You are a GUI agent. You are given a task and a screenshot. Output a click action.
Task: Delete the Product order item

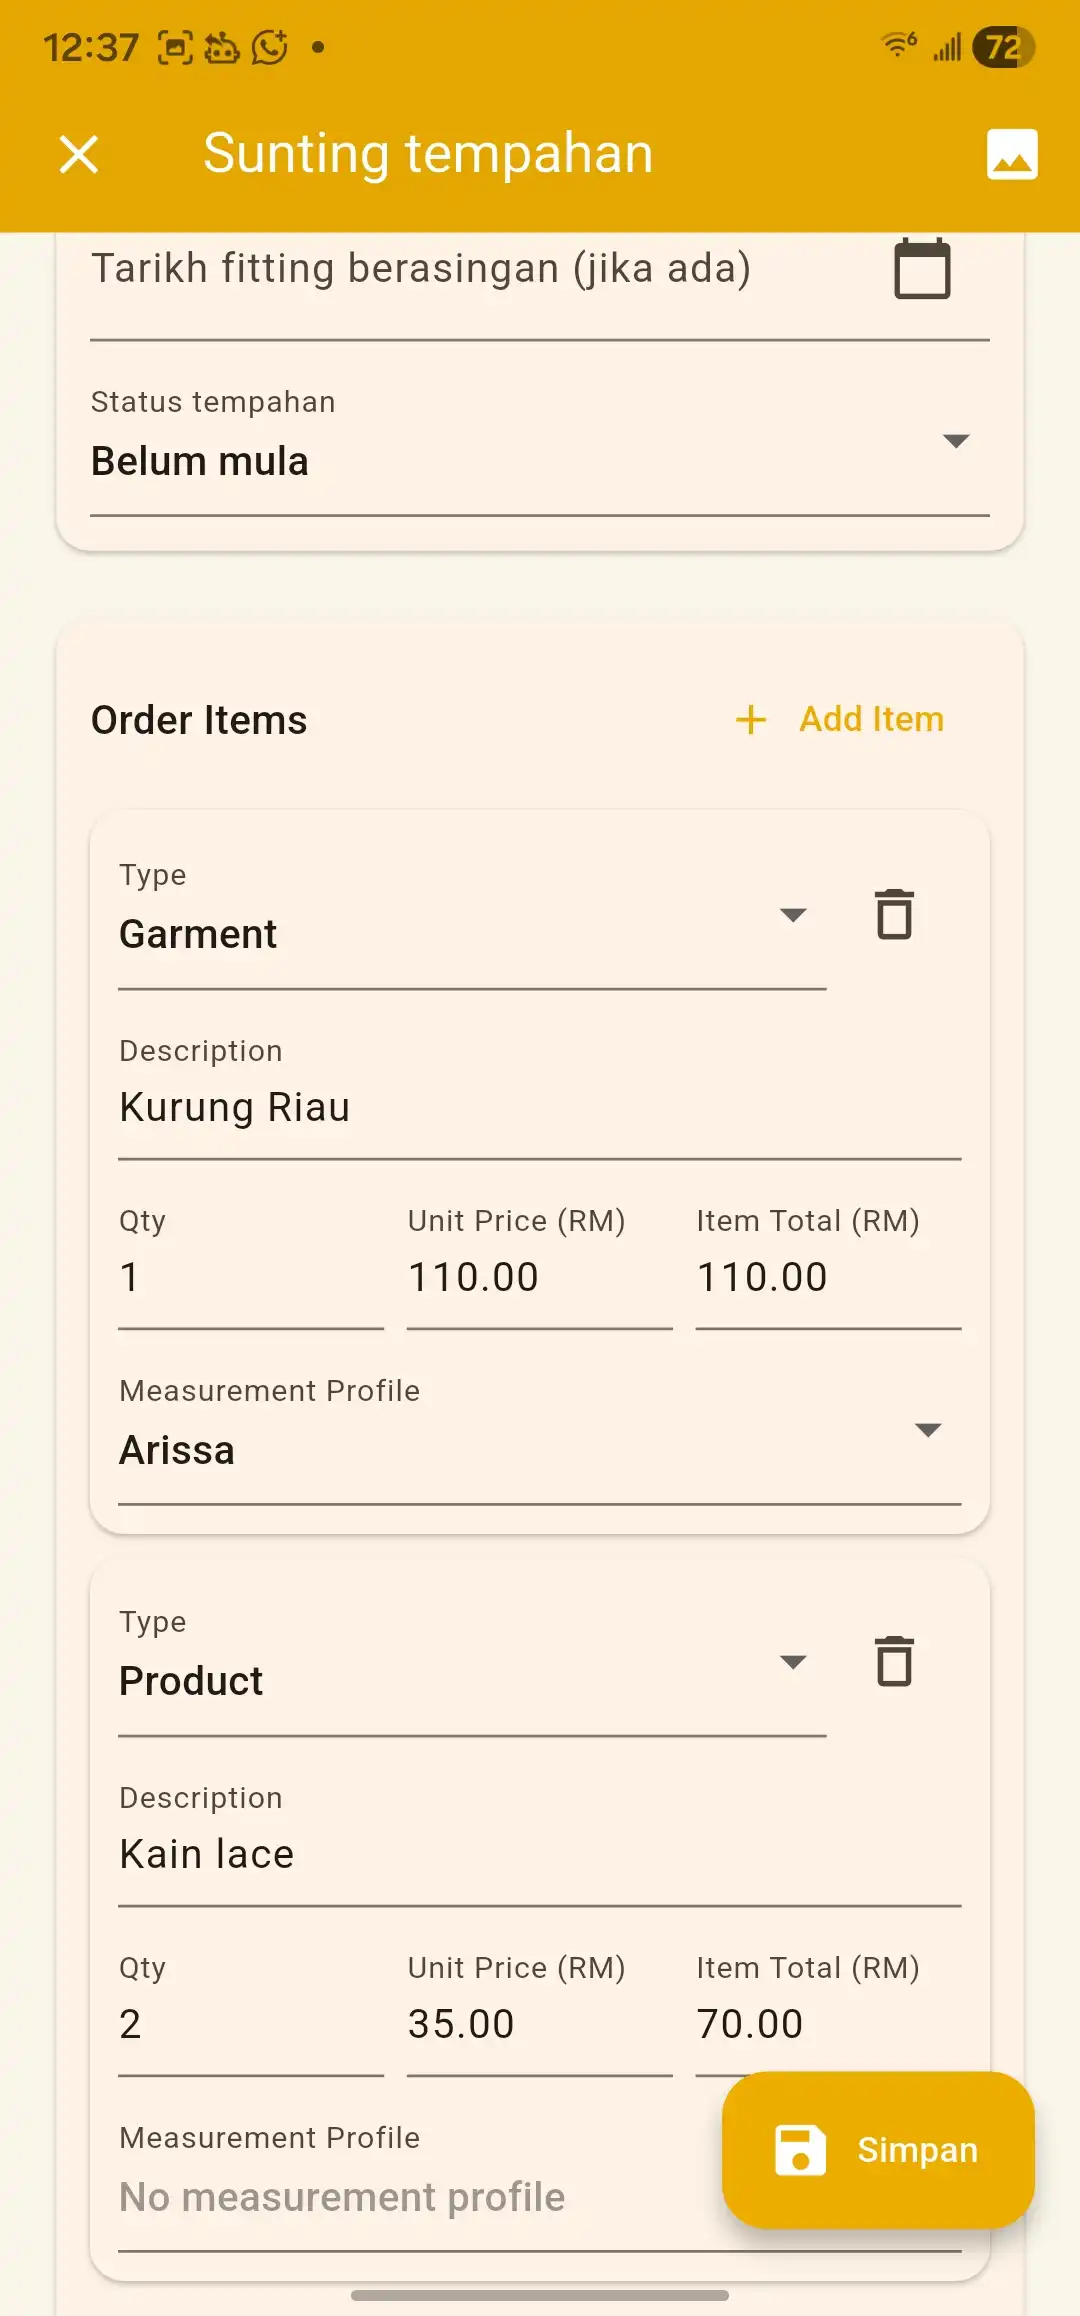[x=894, y=1661]
